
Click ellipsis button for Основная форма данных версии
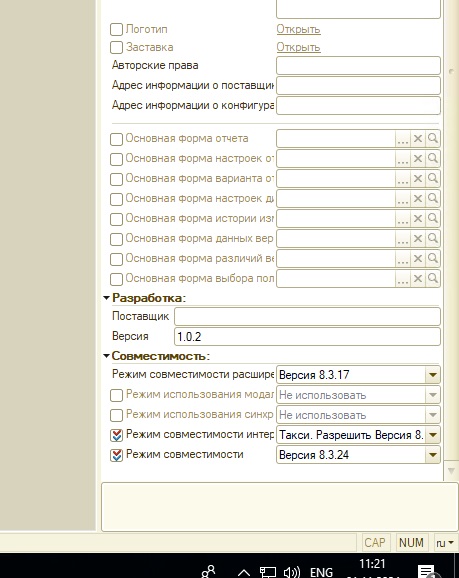pos(403,238)
